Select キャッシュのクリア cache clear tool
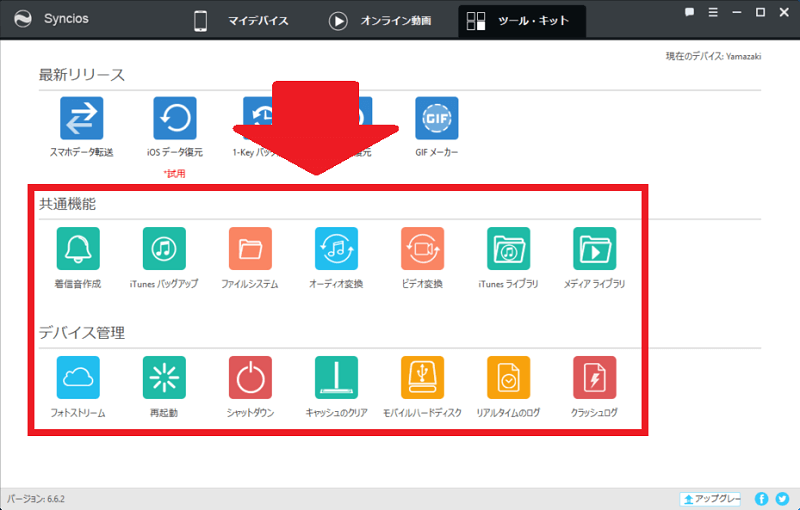 coord(336,377)
